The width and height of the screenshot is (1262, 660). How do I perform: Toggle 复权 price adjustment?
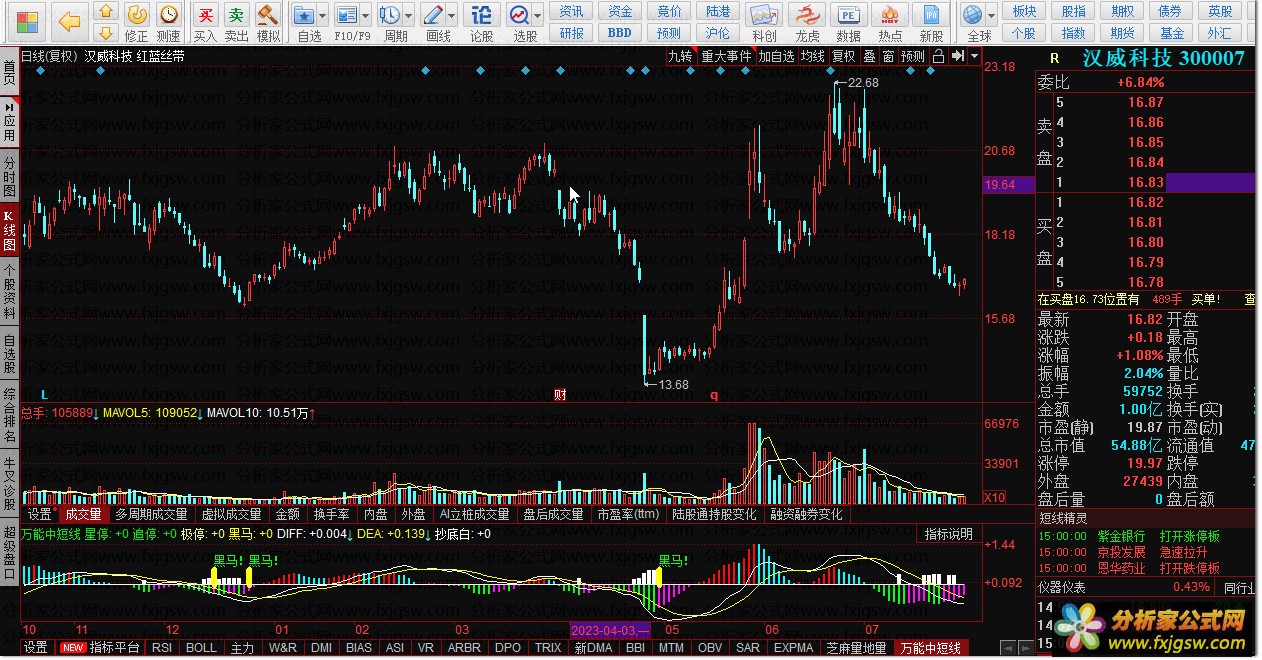843,56
